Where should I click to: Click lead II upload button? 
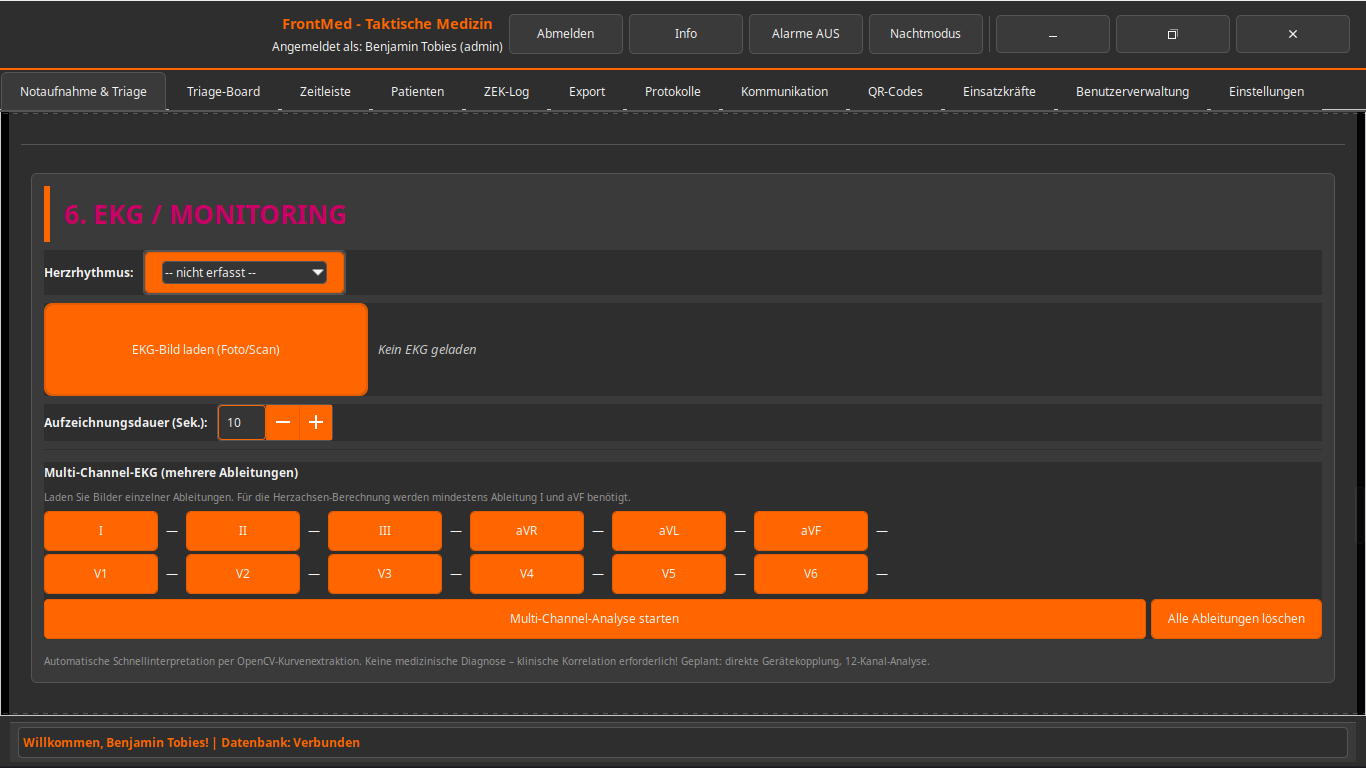click(243, 531)
